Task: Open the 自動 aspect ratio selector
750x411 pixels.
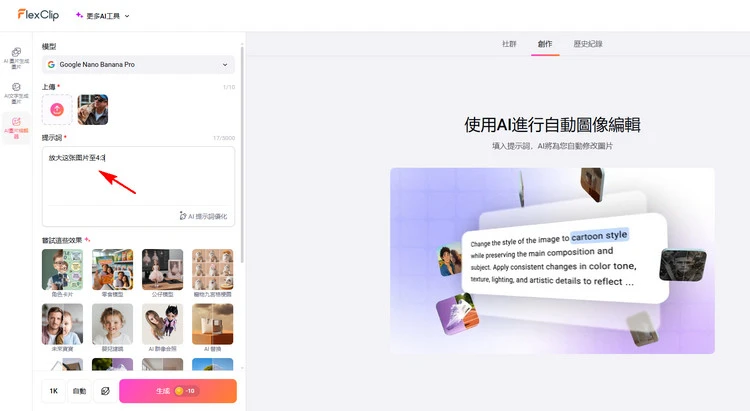Action: (x=79, y=391)
